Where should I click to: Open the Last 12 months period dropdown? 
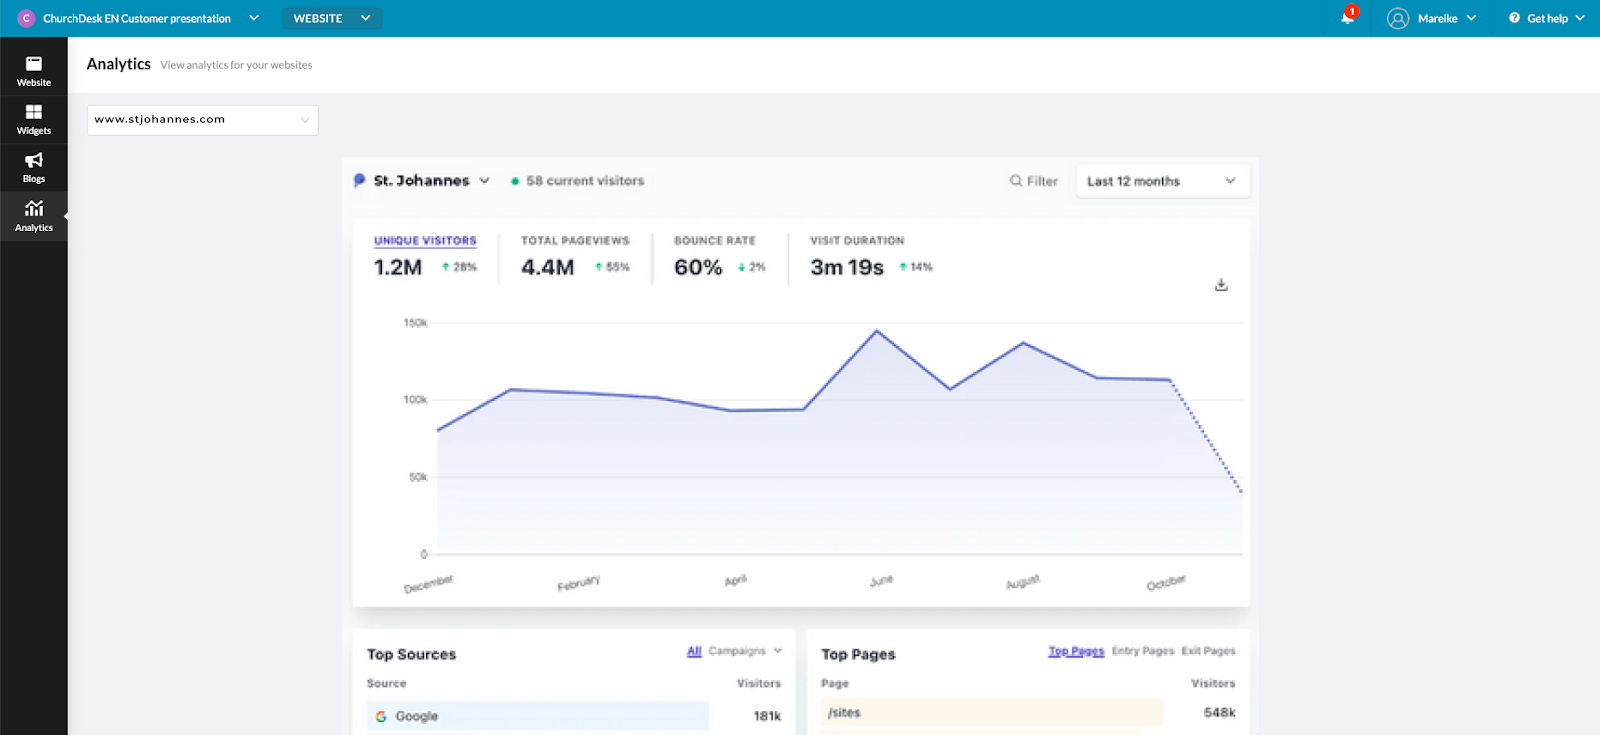coord(1162,181)
